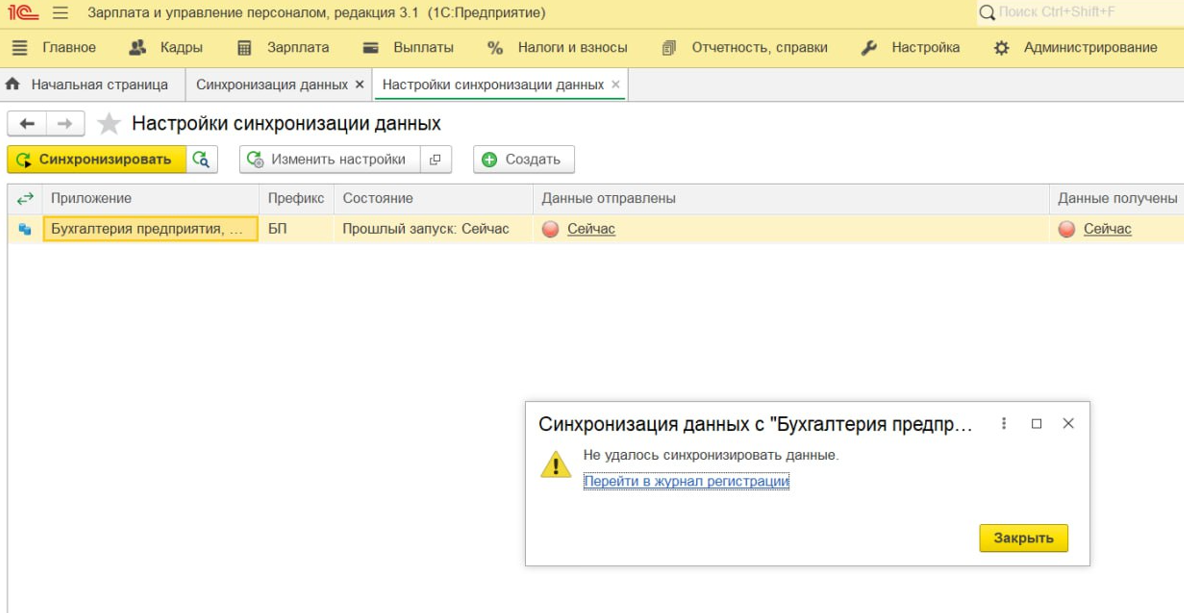The height and width of the screenshot is (613, 1184).
Task: Click the sync arrows column header icon
Action: click(x=25, y=198)
